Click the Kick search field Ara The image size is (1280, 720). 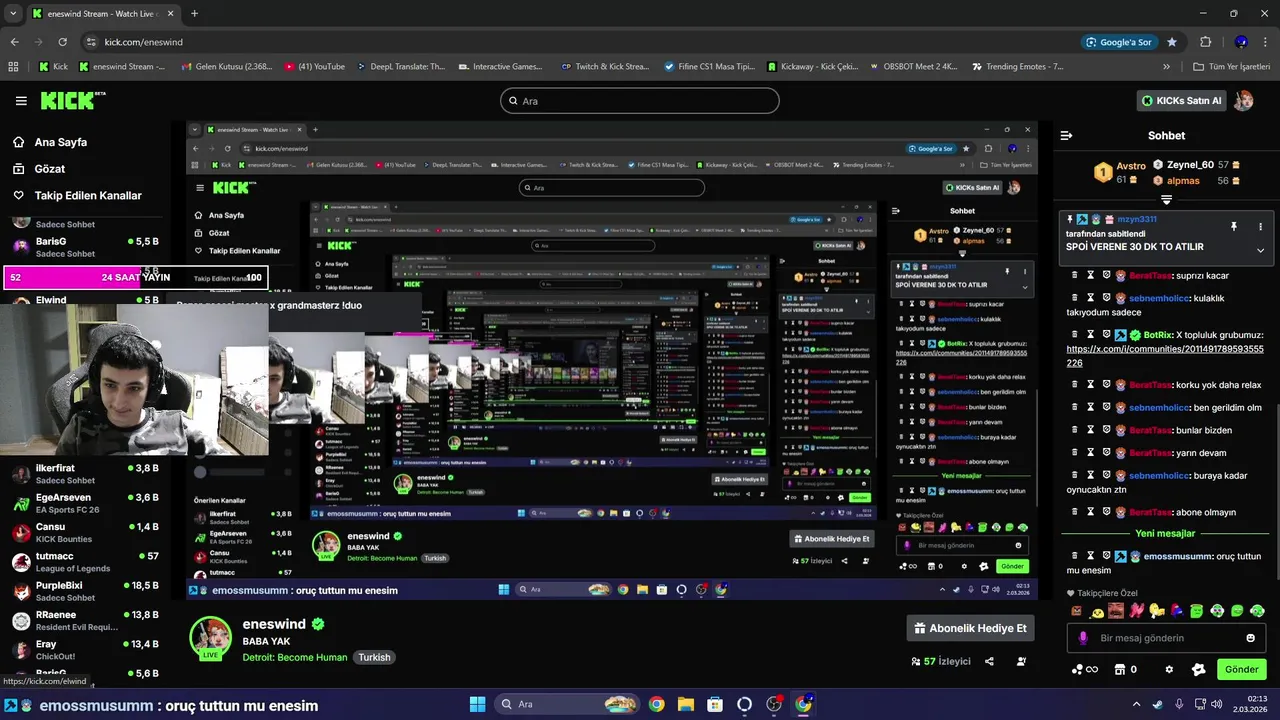[x=640, y=101]
